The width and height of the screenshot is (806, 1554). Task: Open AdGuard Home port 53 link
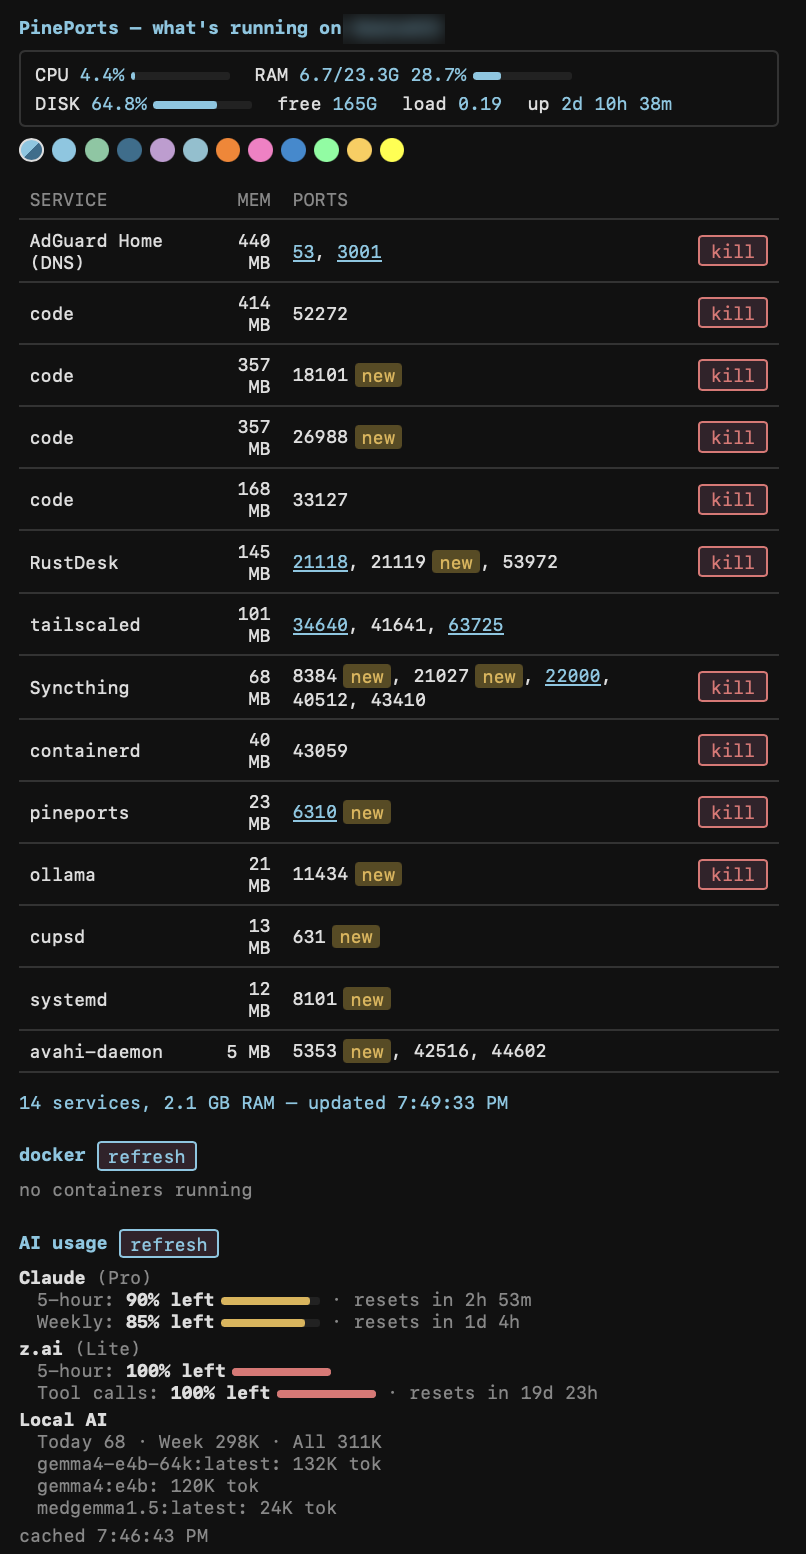pos(304,252)
